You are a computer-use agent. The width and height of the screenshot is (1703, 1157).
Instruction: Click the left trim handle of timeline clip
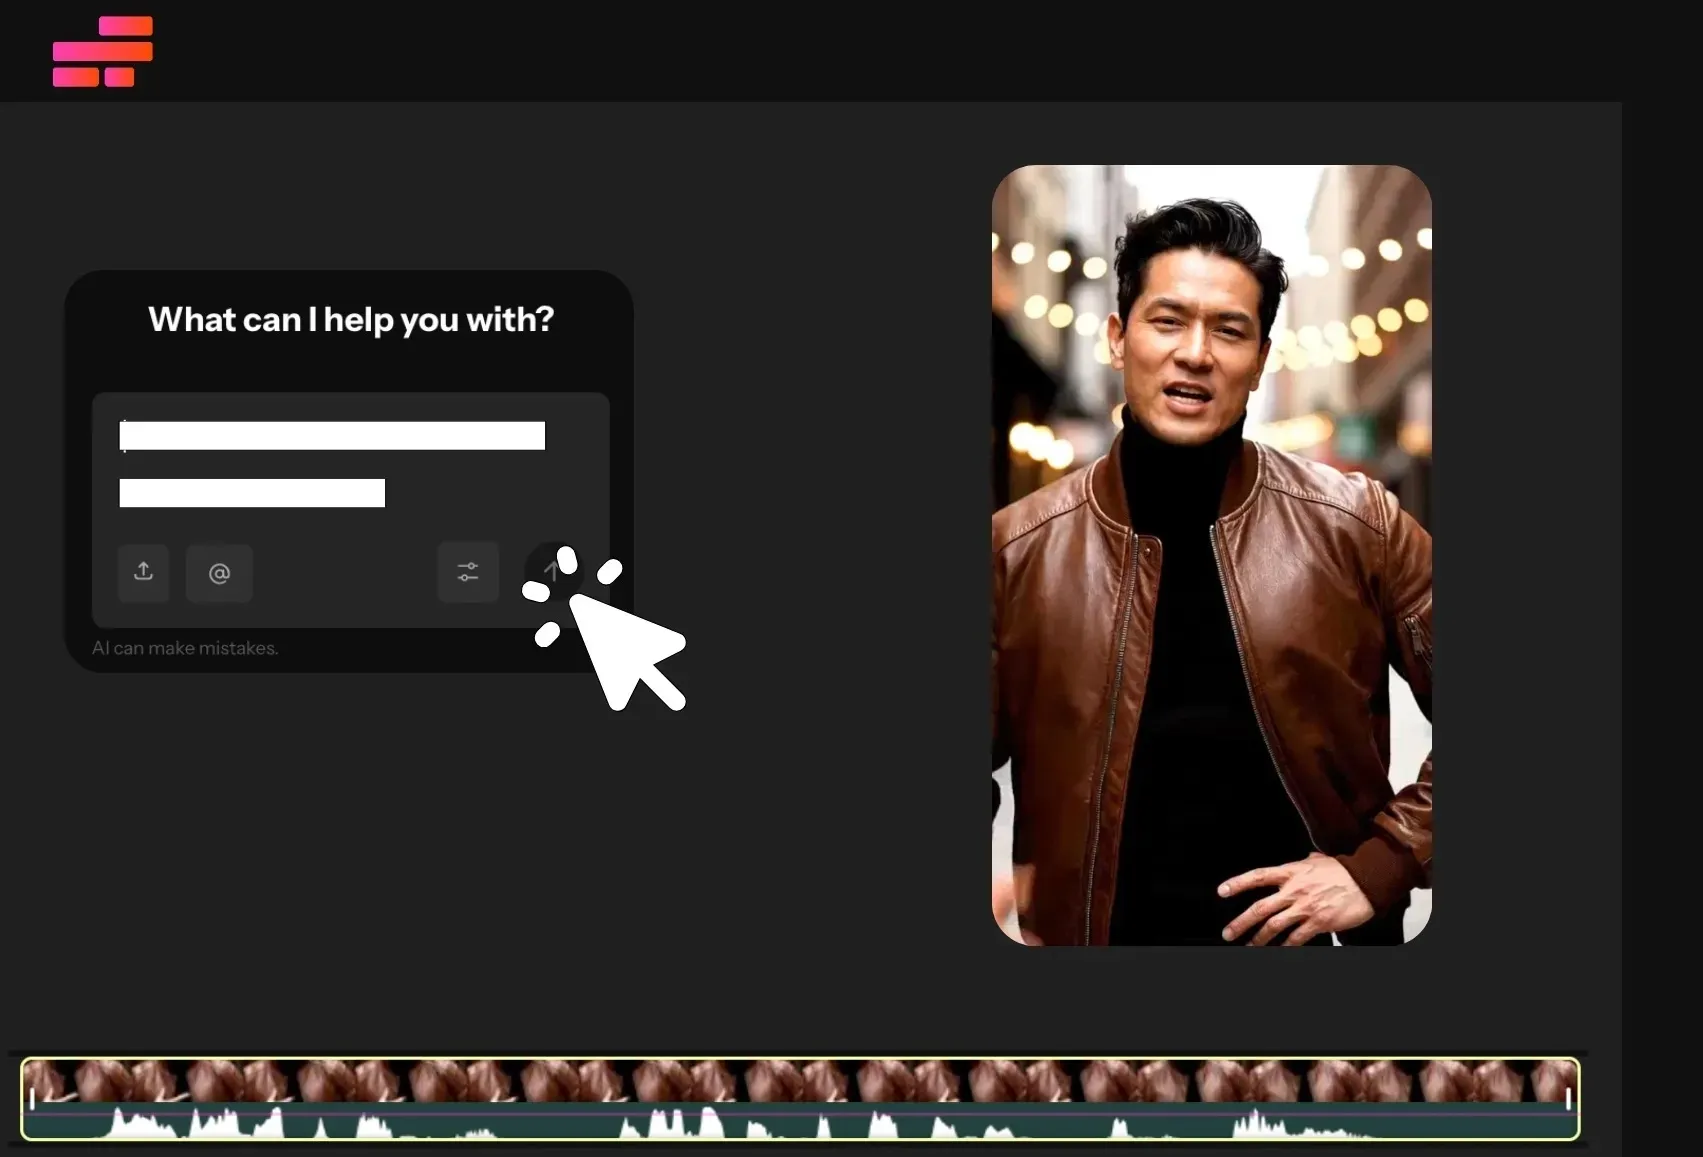32,1099
